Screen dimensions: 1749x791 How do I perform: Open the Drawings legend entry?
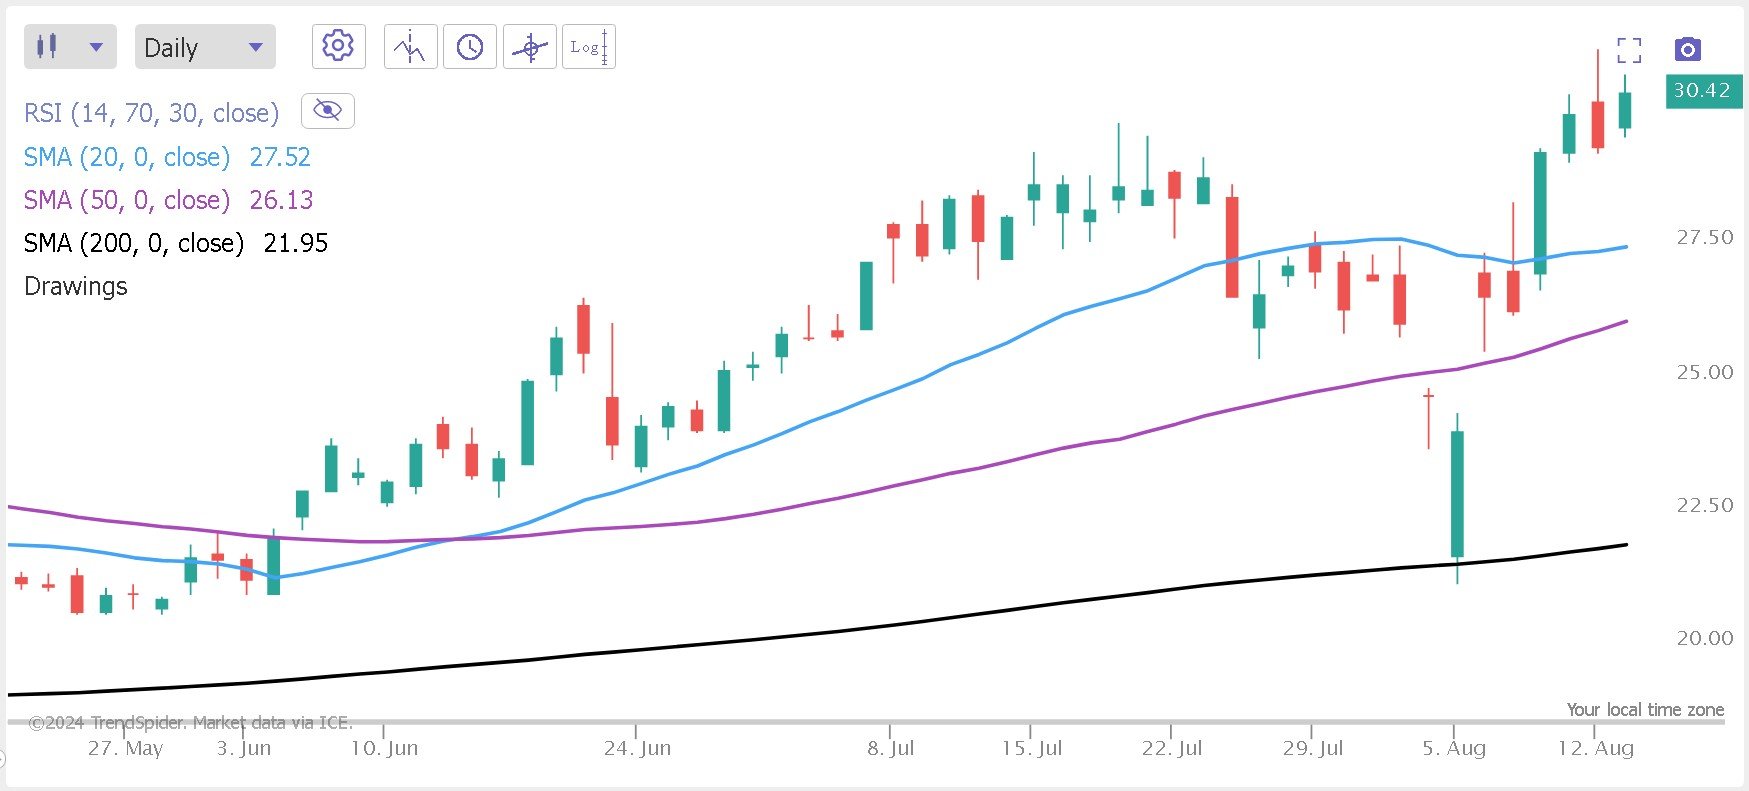tap(76, 286)
